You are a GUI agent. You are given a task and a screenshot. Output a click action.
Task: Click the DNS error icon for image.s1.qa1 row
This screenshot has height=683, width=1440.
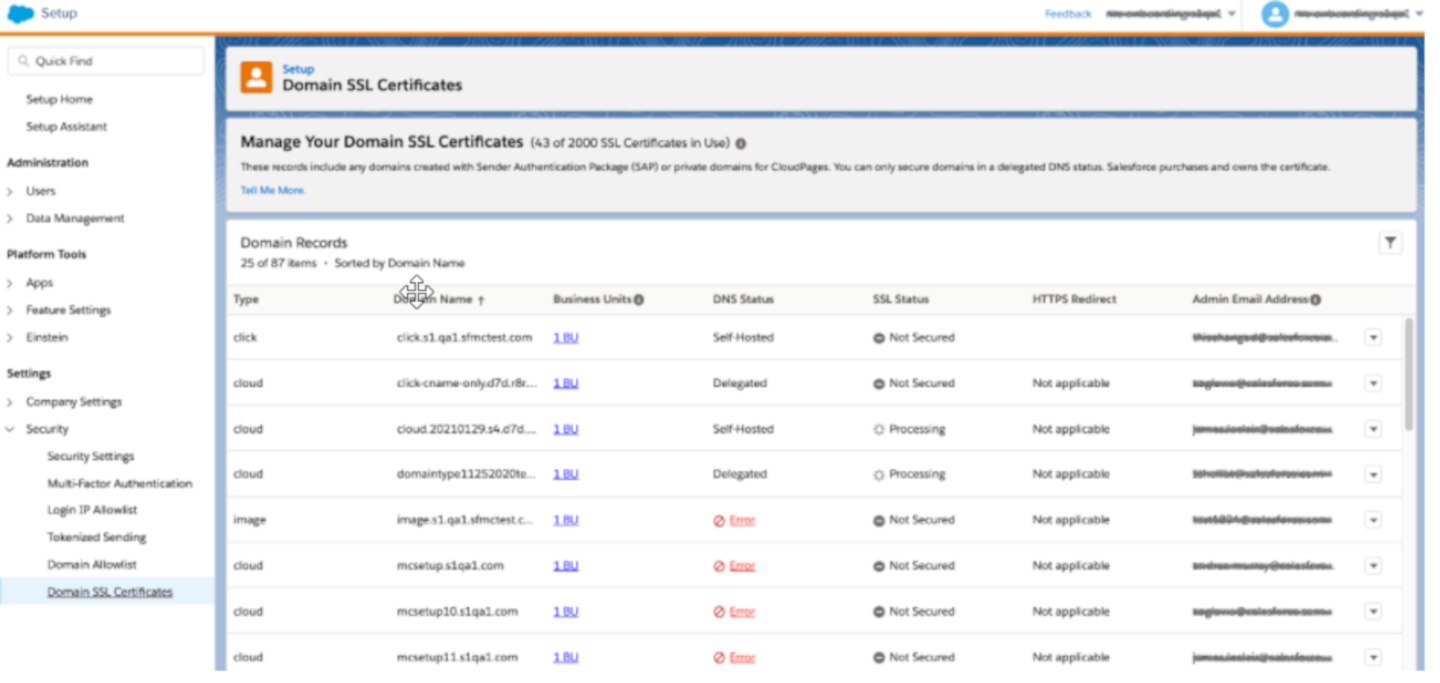[719, 521]
